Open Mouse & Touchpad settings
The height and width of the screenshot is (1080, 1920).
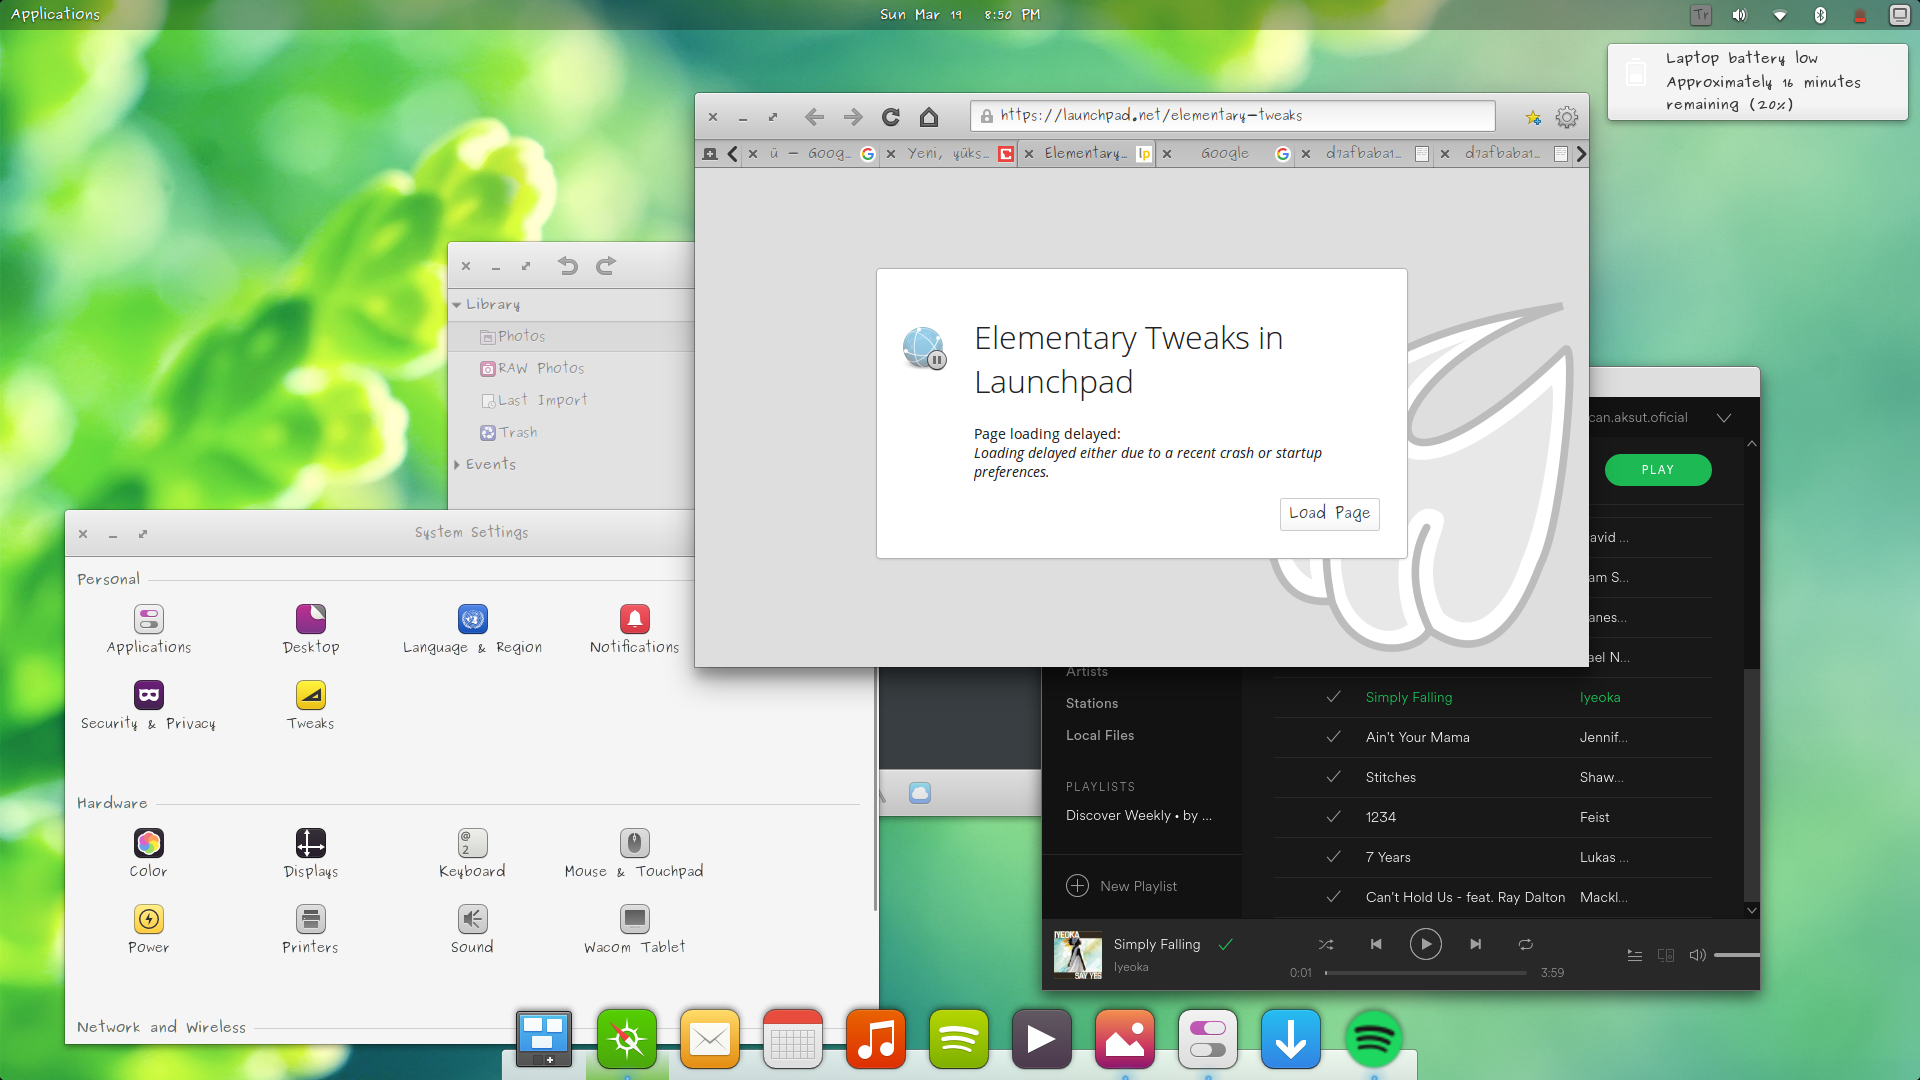pos(635,843)
